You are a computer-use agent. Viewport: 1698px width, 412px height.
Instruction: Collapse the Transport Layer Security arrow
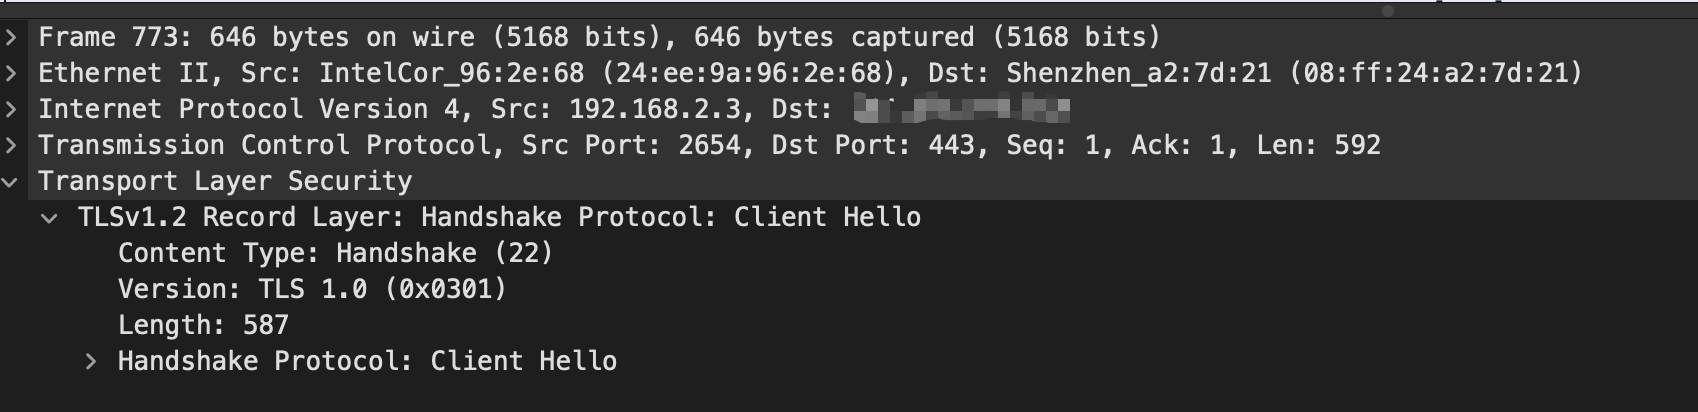pyautogui.click(x=10, y=182)
